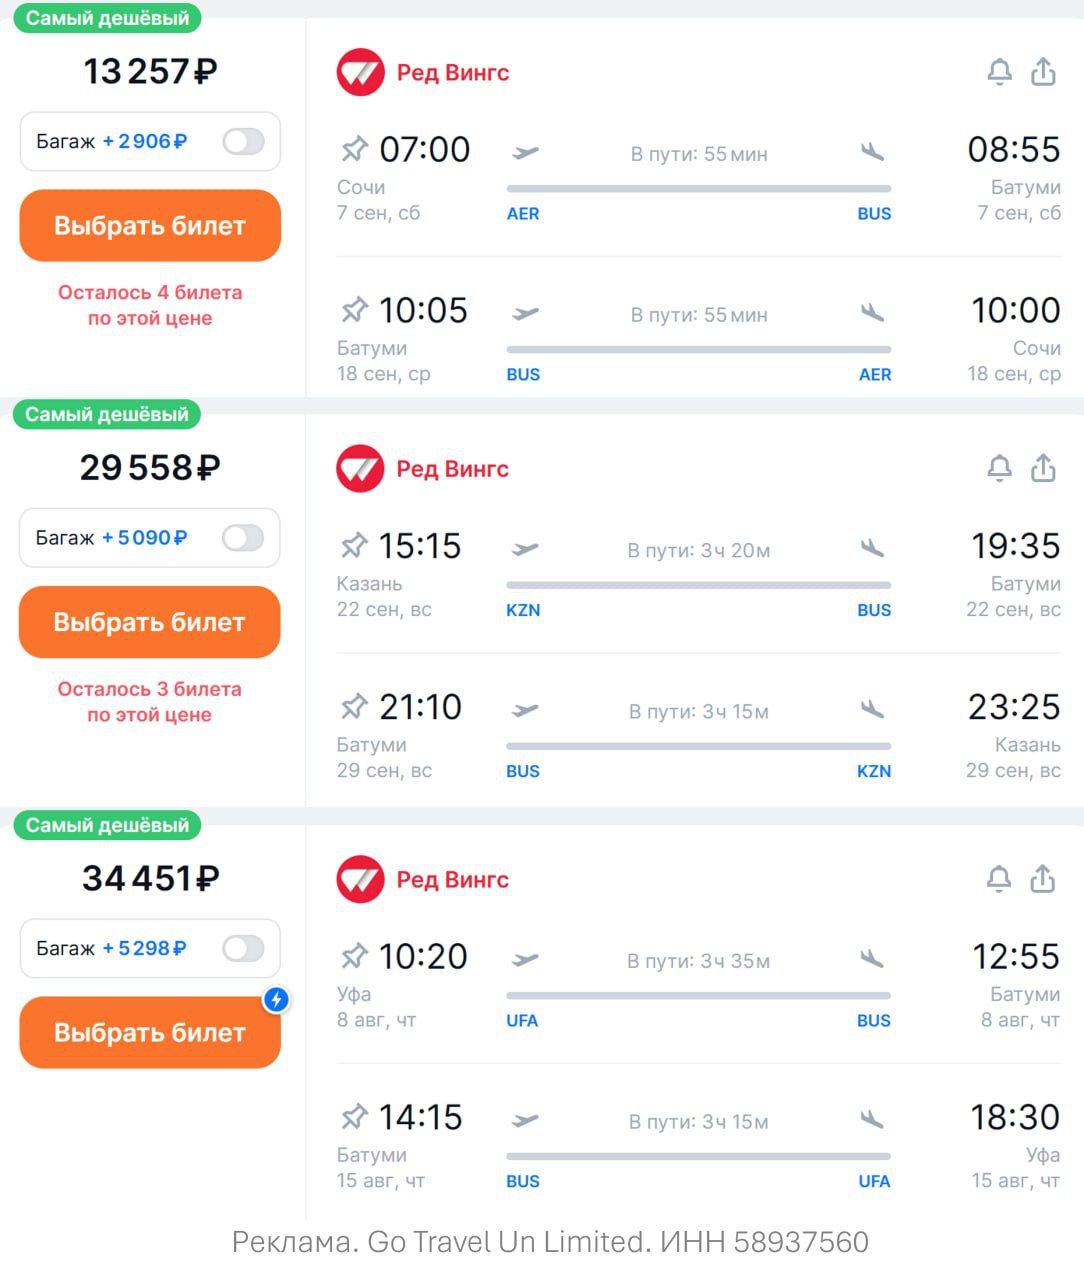Screen dimensions: 1084x1280
Task: Click the Sochi to Batumi flight duration bar
Action: point(698,188)
